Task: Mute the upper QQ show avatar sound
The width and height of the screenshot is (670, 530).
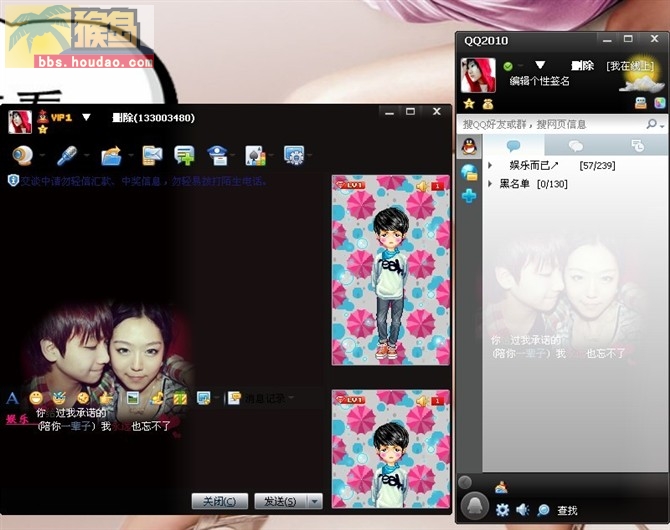Action: pos(422,186)
